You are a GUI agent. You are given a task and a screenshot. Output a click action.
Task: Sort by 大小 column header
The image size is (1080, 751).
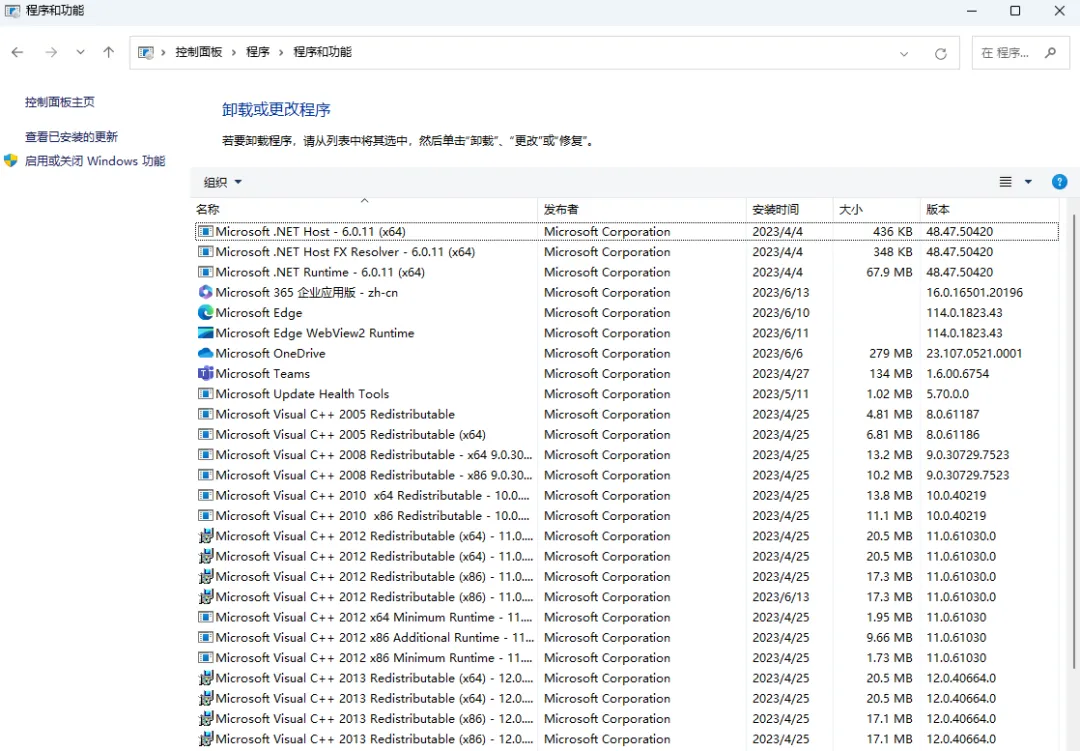877,209
